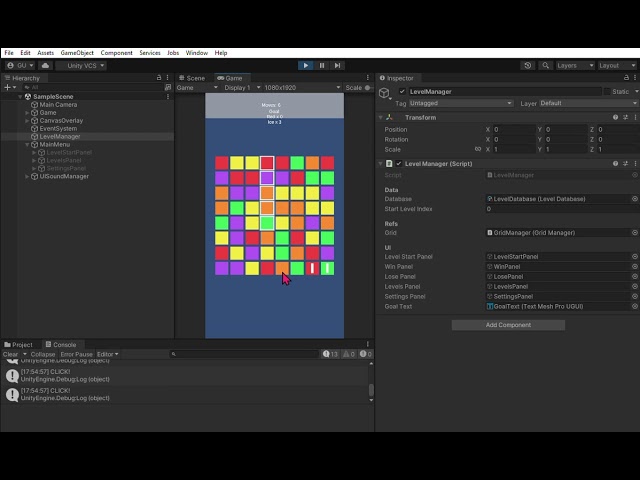Screen dimensions: 640x480
Task: Toggle LevelManager object active checkbox
Action: pos(402,91)
